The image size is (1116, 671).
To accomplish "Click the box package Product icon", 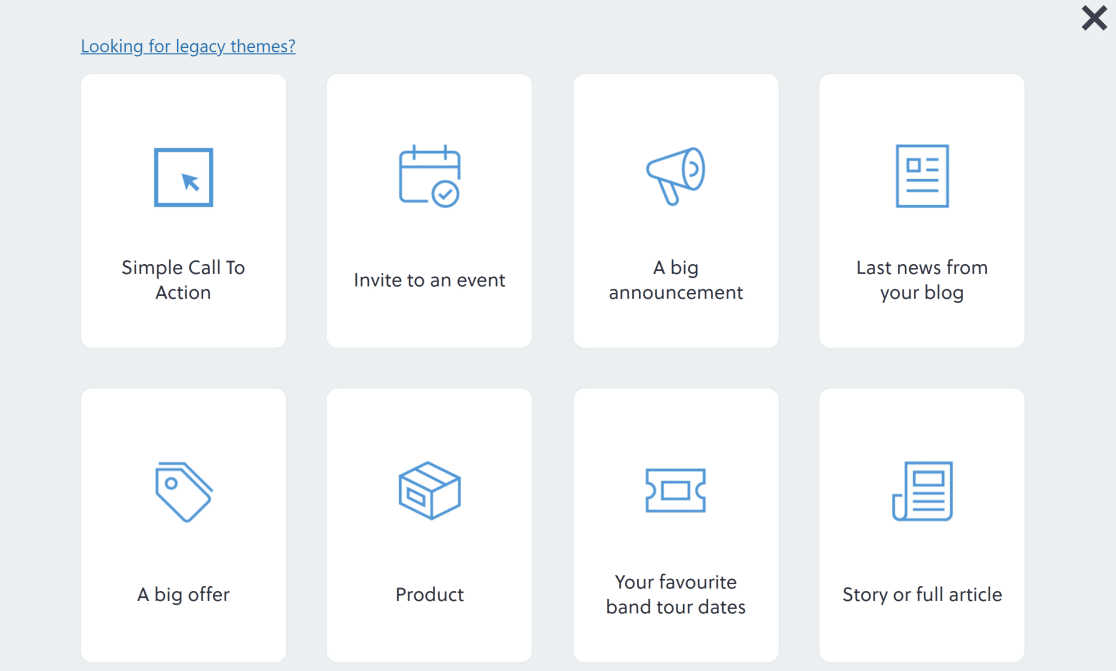I will (430, 490).
